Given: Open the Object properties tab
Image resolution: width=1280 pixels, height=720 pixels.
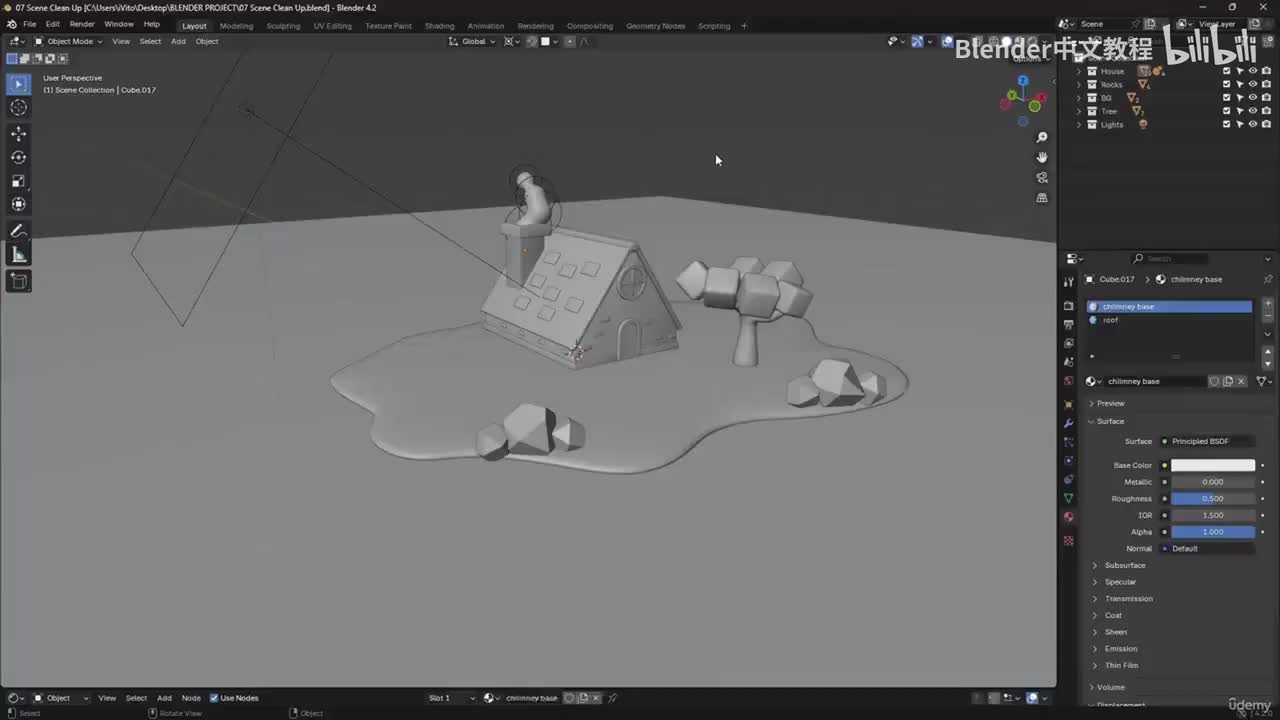Looking at the screenshot, I should click(x=1069, y=405).
